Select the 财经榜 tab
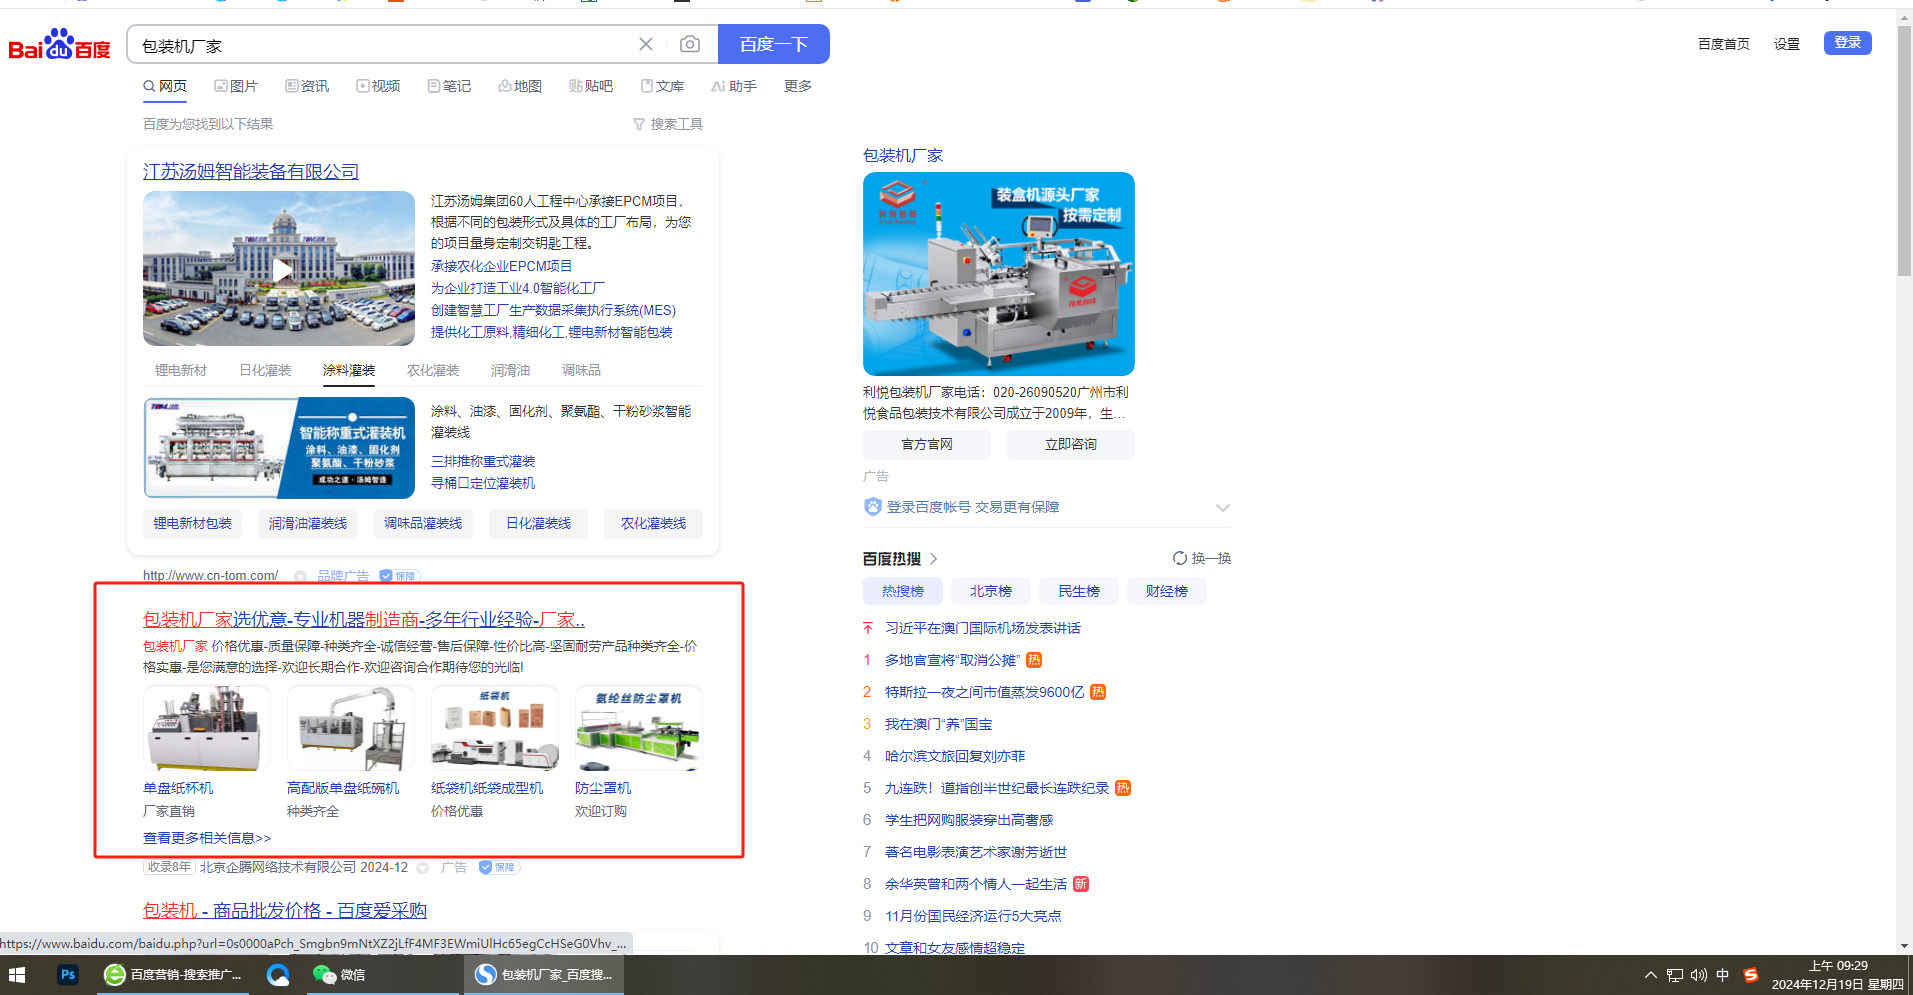The height and width of the screenshot is (995, 1913). [1167, 592]
